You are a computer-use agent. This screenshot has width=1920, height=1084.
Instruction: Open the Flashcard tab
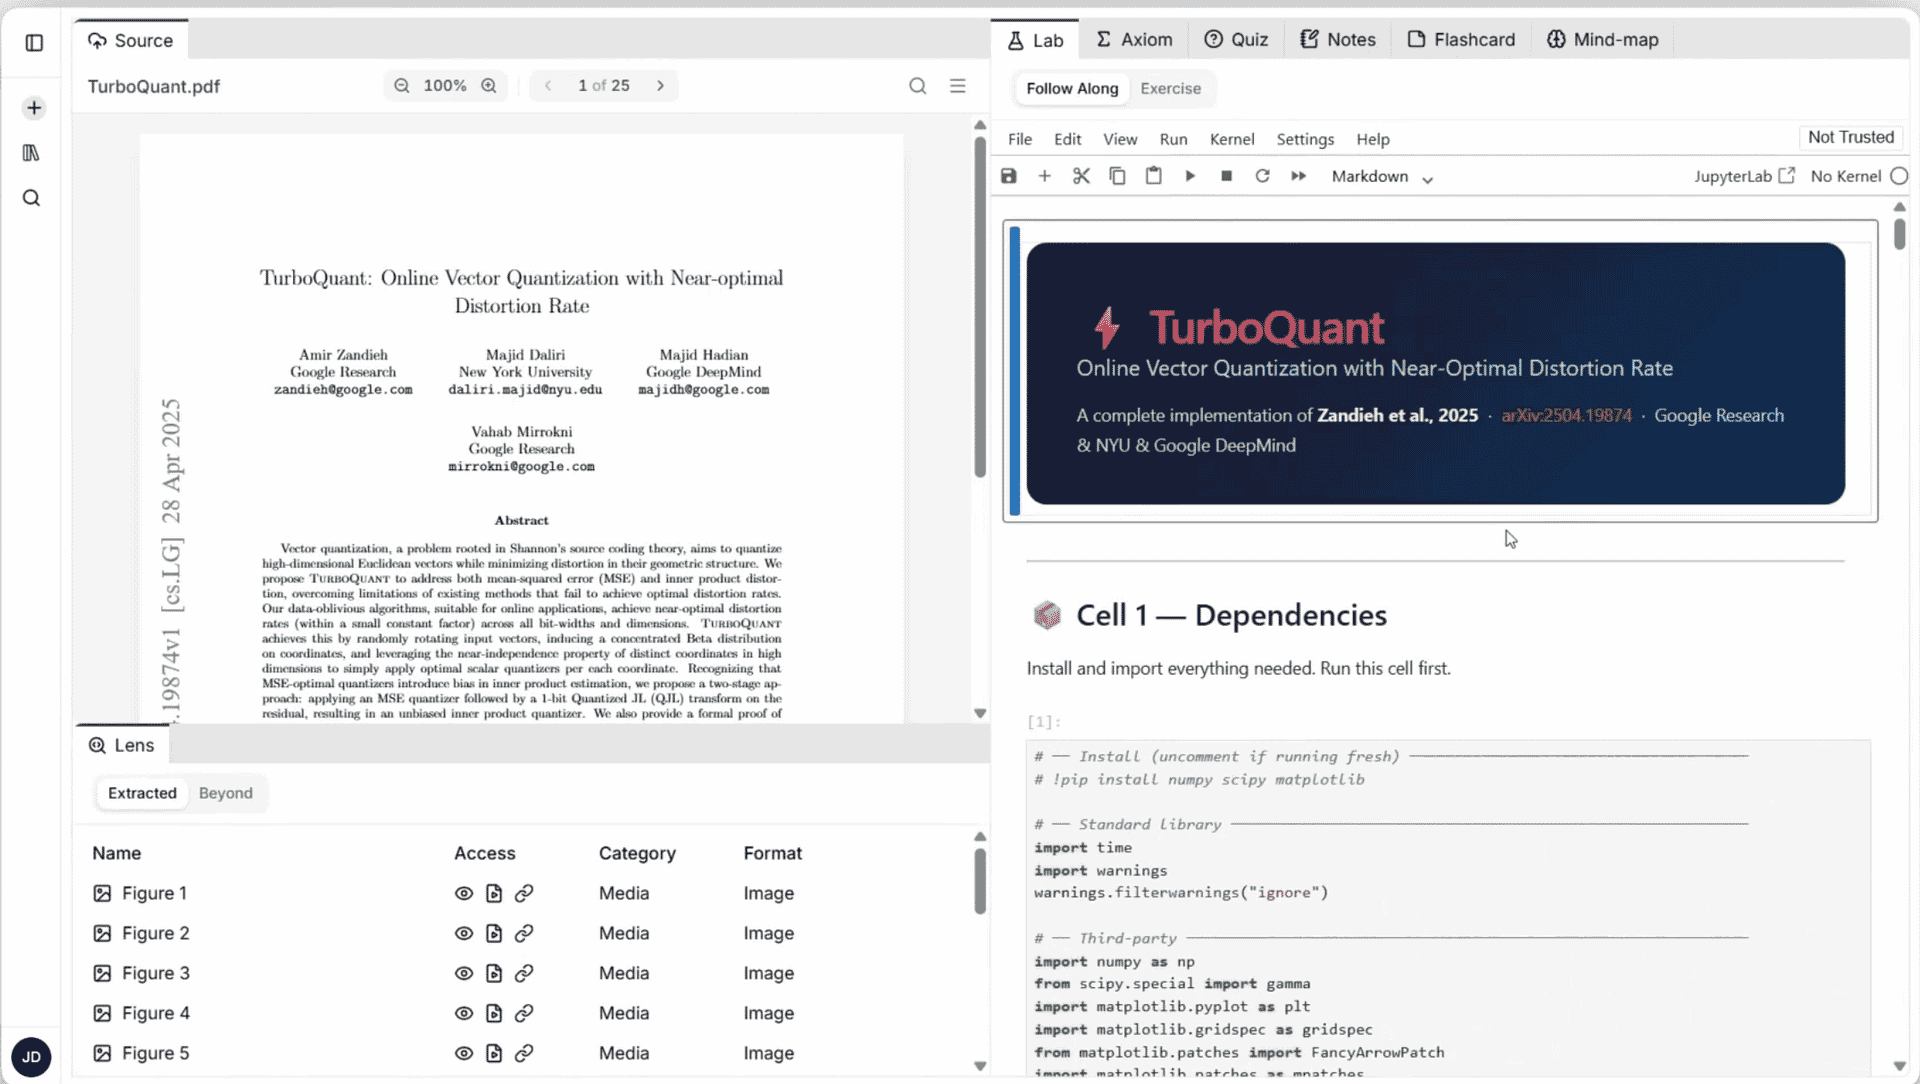(x=1461, y=40)
